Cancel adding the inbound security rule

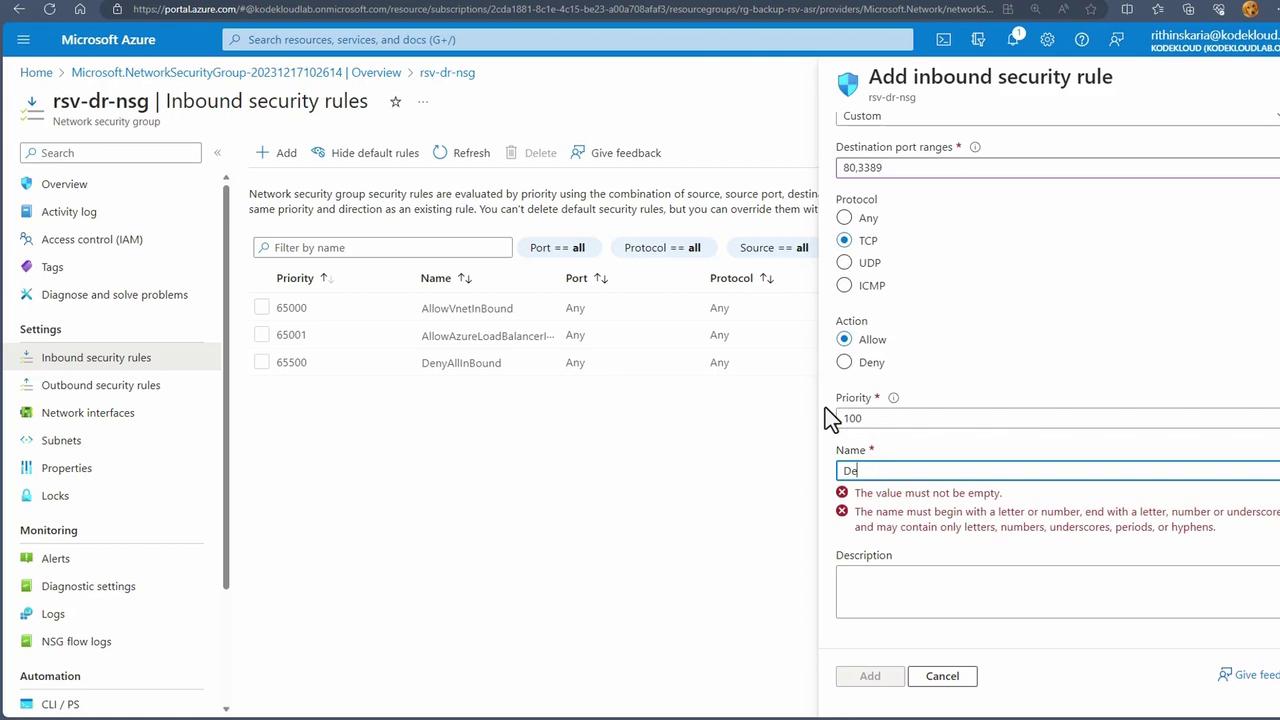pos(942,676)
